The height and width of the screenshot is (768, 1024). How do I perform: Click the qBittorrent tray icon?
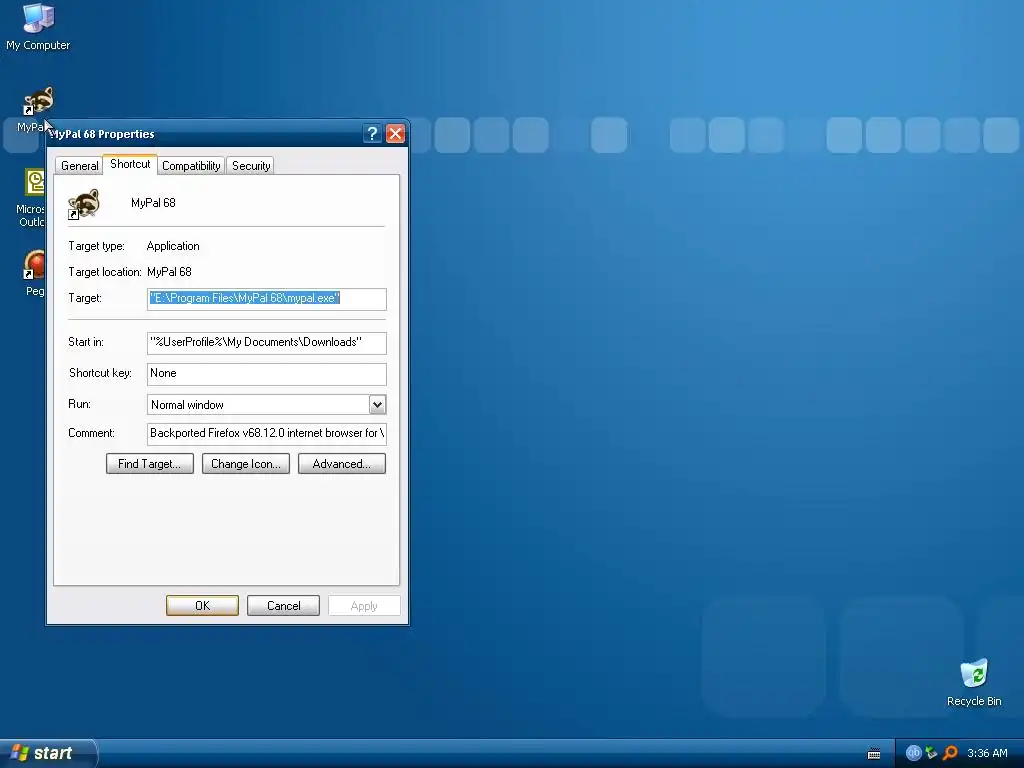(913, 753)
